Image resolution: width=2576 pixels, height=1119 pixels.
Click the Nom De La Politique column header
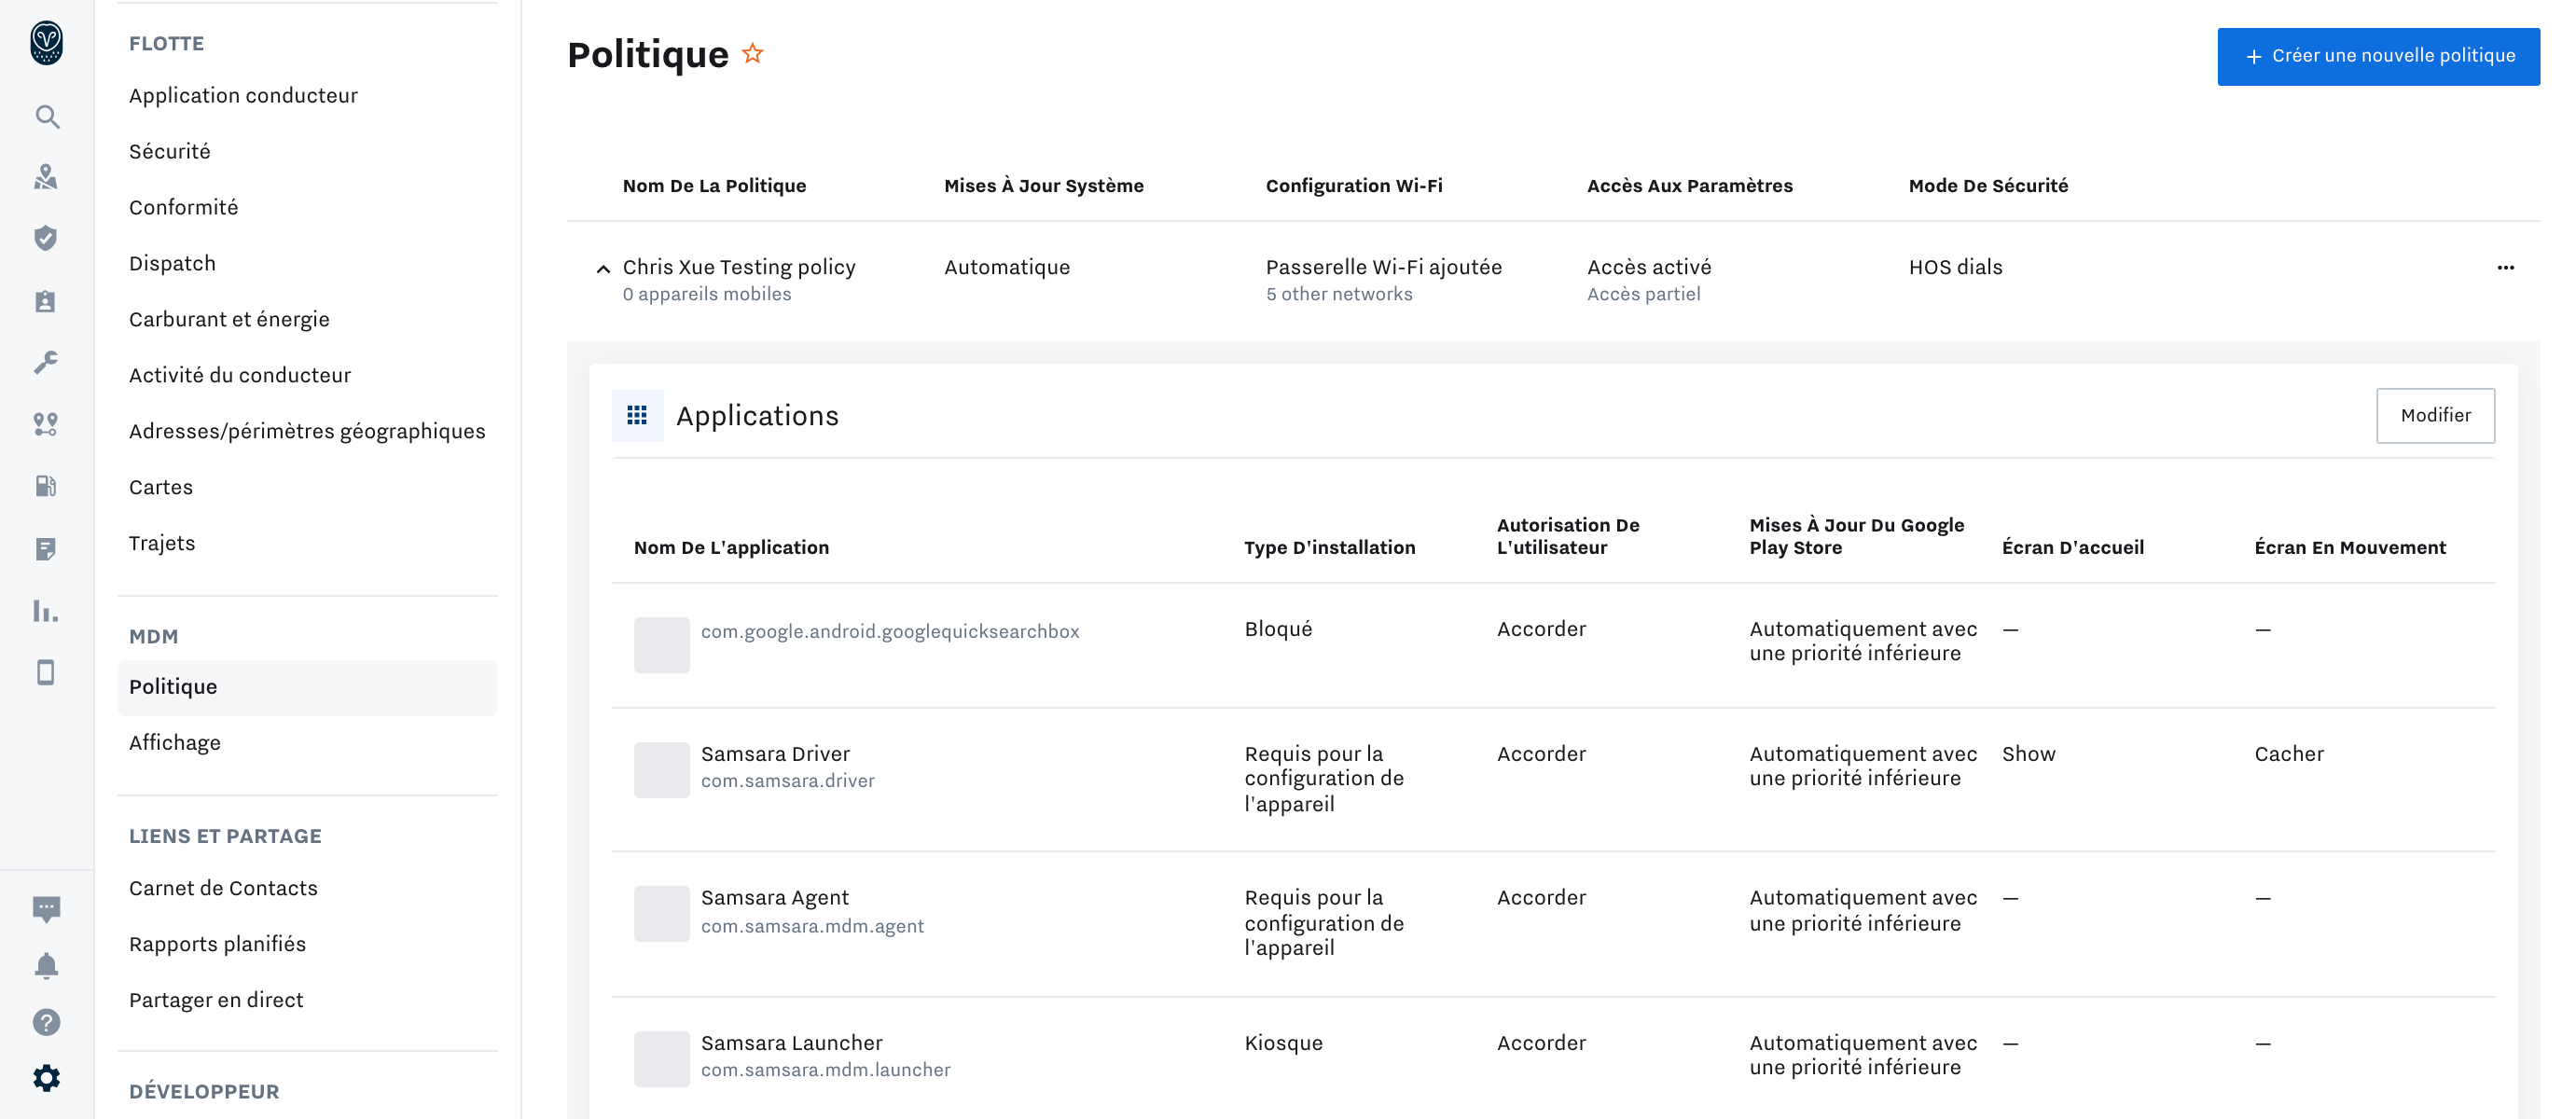pyautogui.click(x=714, y=186)
